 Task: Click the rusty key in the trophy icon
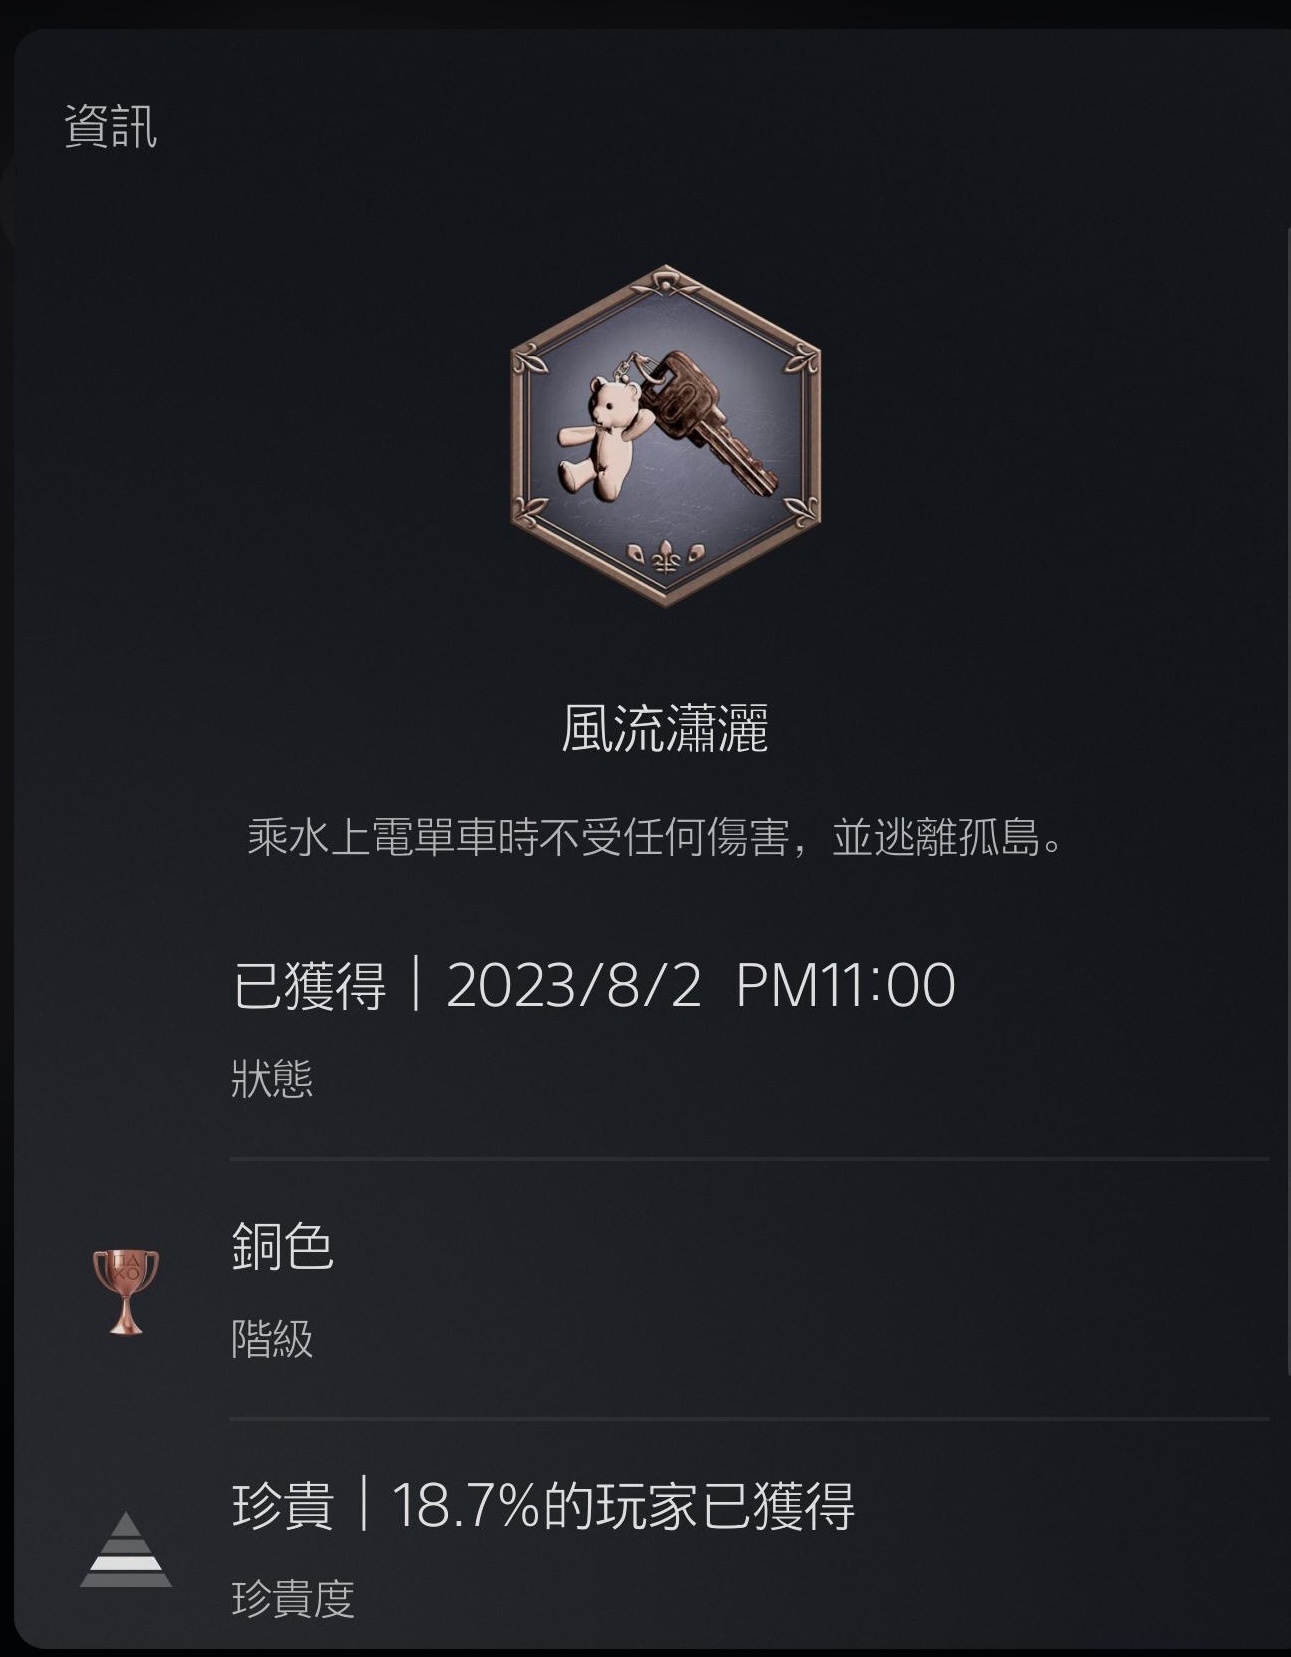pyautogui.click(x=707, y=418)
